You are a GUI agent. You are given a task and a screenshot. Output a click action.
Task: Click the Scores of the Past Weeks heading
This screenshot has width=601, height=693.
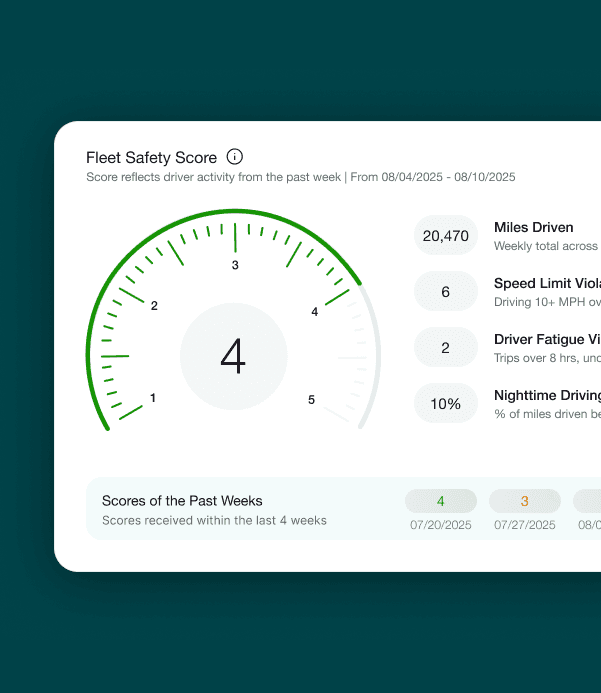click(182, 501)
